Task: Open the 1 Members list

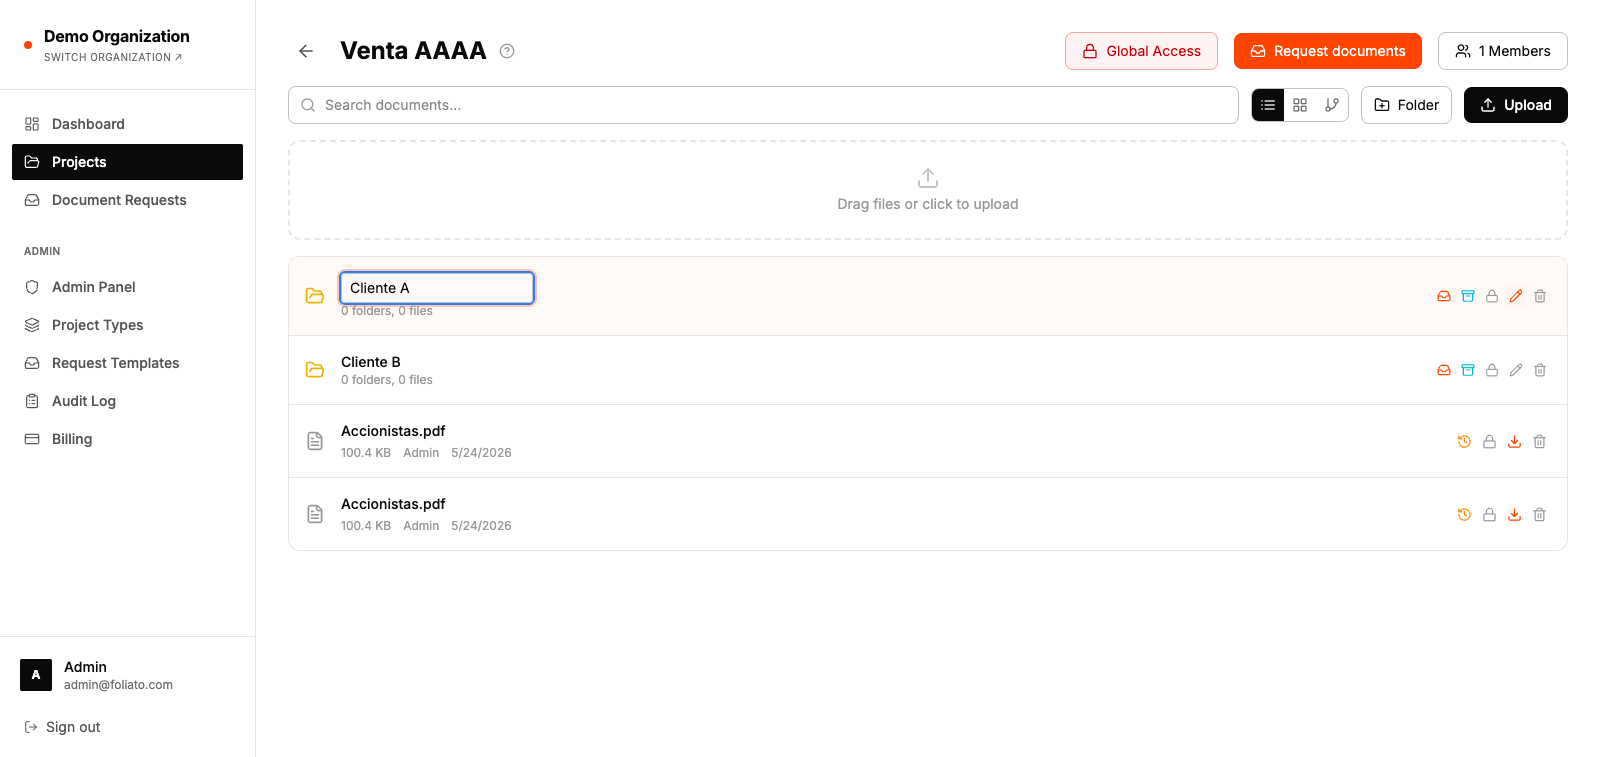Action: 1503,51
